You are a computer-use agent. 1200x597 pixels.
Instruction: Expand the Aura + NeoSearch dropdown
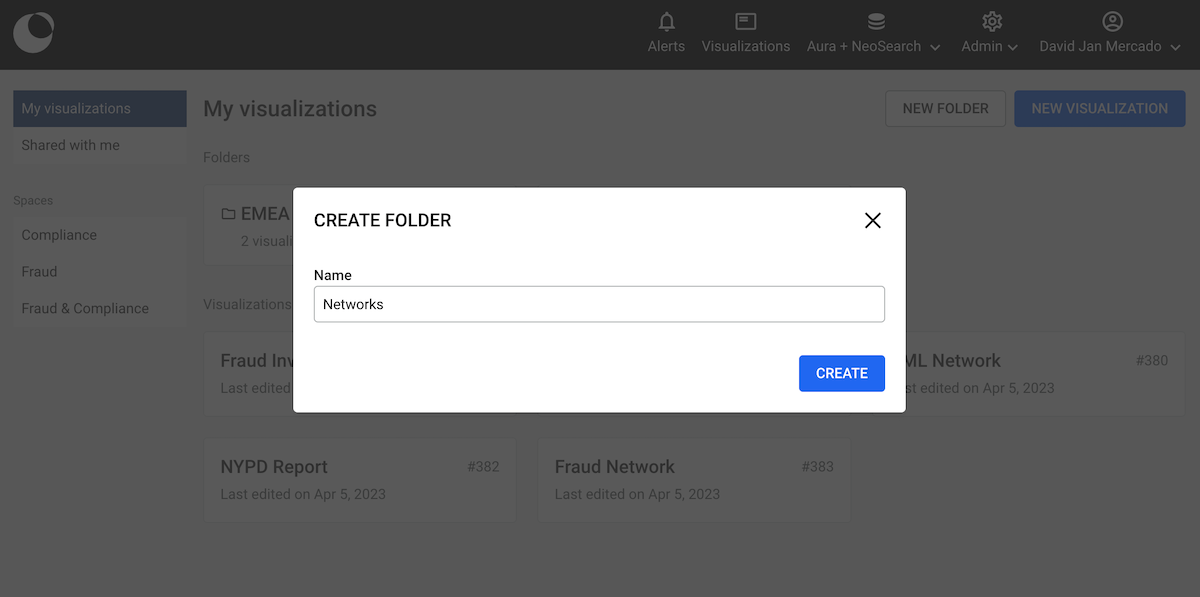pyautogui.click(x=935, y=47)
